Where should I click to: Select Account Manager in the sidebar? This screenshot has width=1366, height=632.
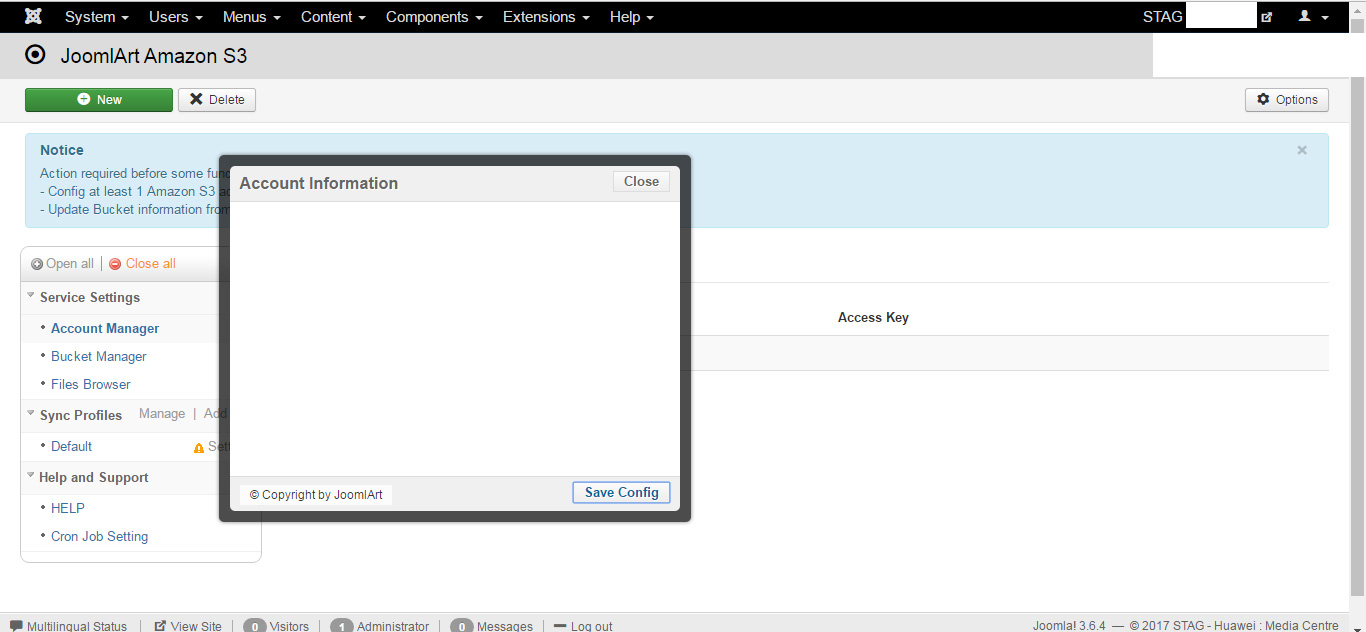click(105, 328)
